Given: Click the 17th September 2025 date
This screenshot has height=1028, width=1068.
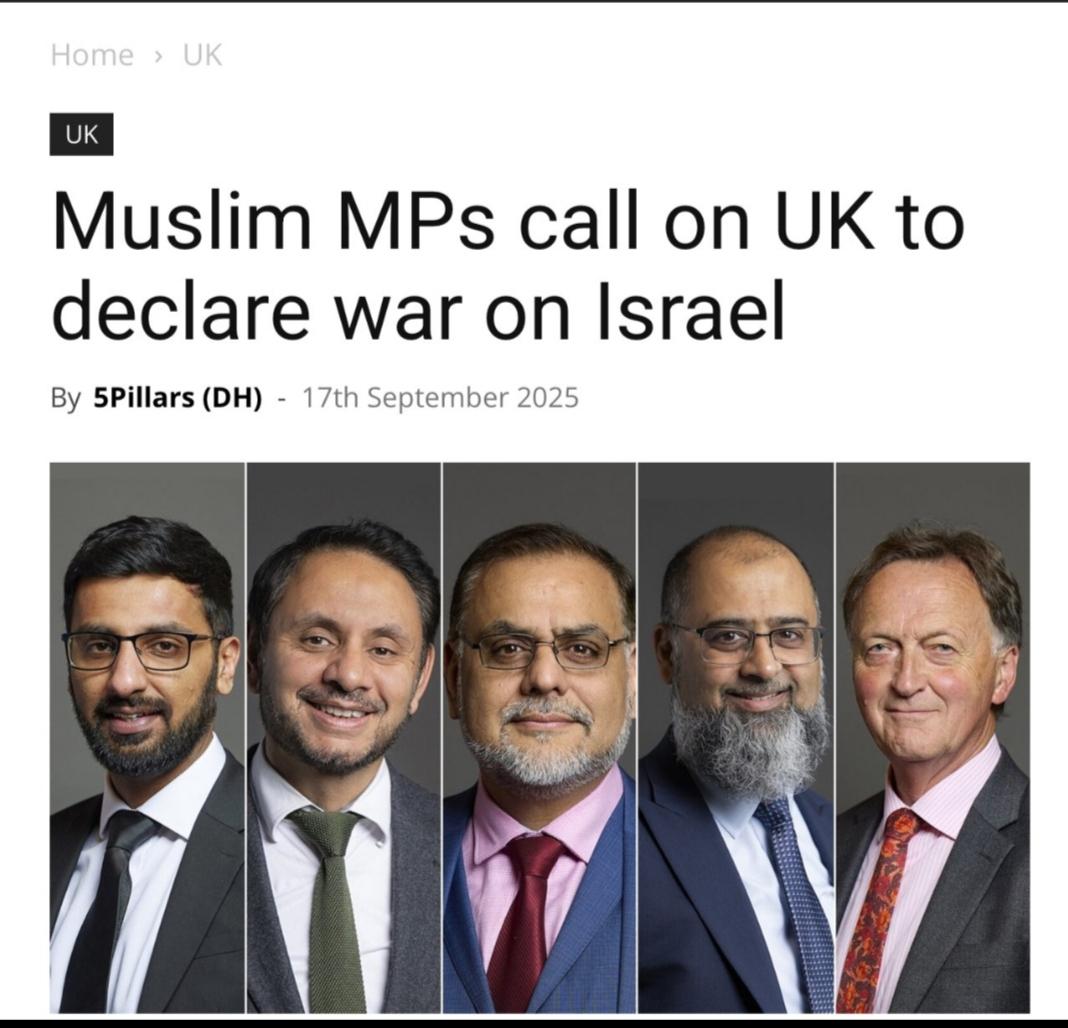Looking at the screenshot, I should coord(440,398).
